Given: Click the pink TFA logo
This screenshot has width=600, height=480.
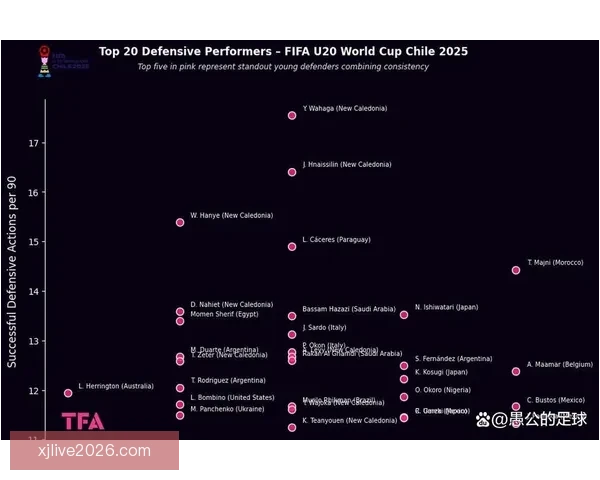Looking at the screenshot, I should tap(83, 421).
